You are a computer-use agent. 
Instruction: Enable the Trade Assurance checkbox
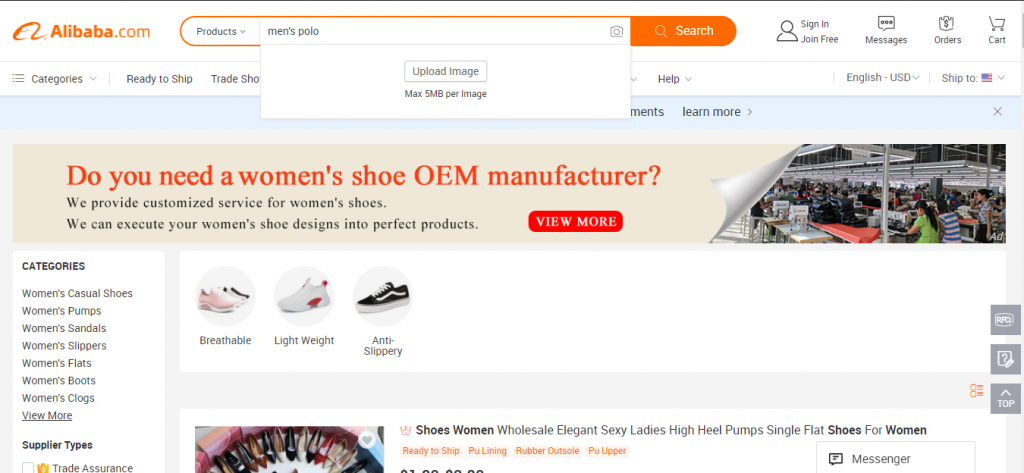click(28, 468)
